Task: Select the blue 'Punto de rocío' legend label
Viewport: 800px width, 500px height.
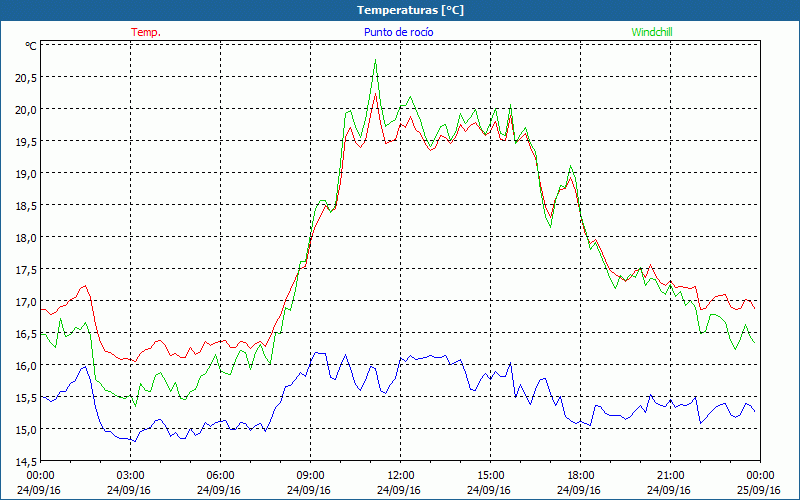Action: click(x=398, y=32)
